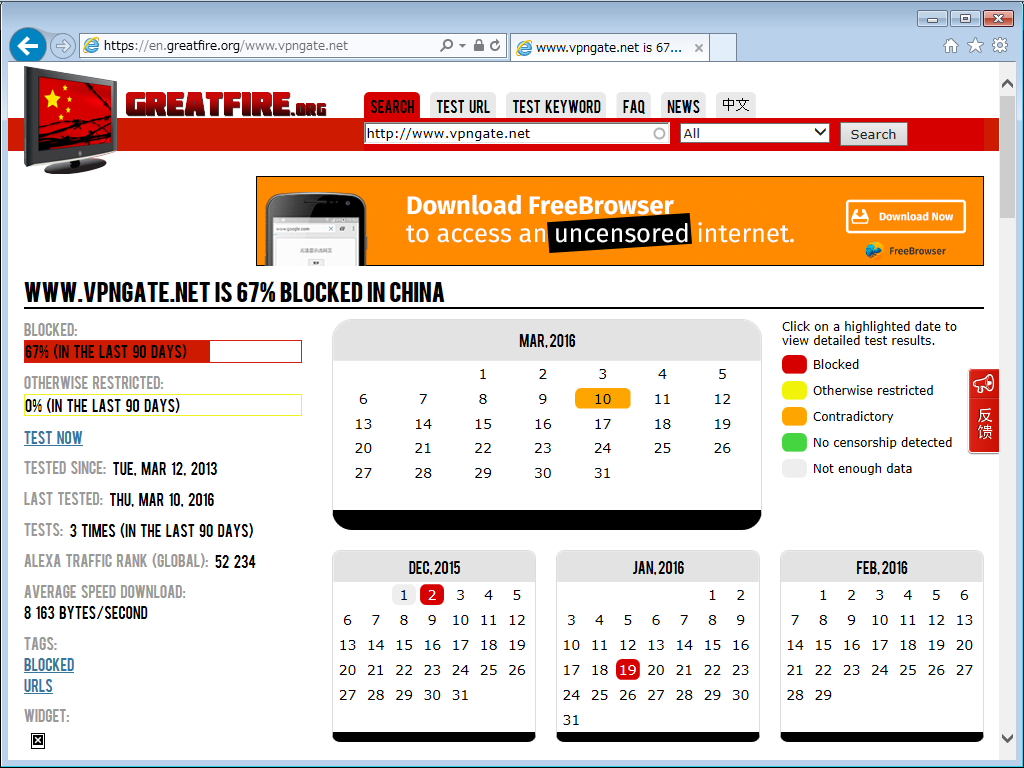Image resolution: width=1024 pixels, height=768 pixels.
Task: Open highlighted January 19 blocked result
Action: [x=628, y=669]
